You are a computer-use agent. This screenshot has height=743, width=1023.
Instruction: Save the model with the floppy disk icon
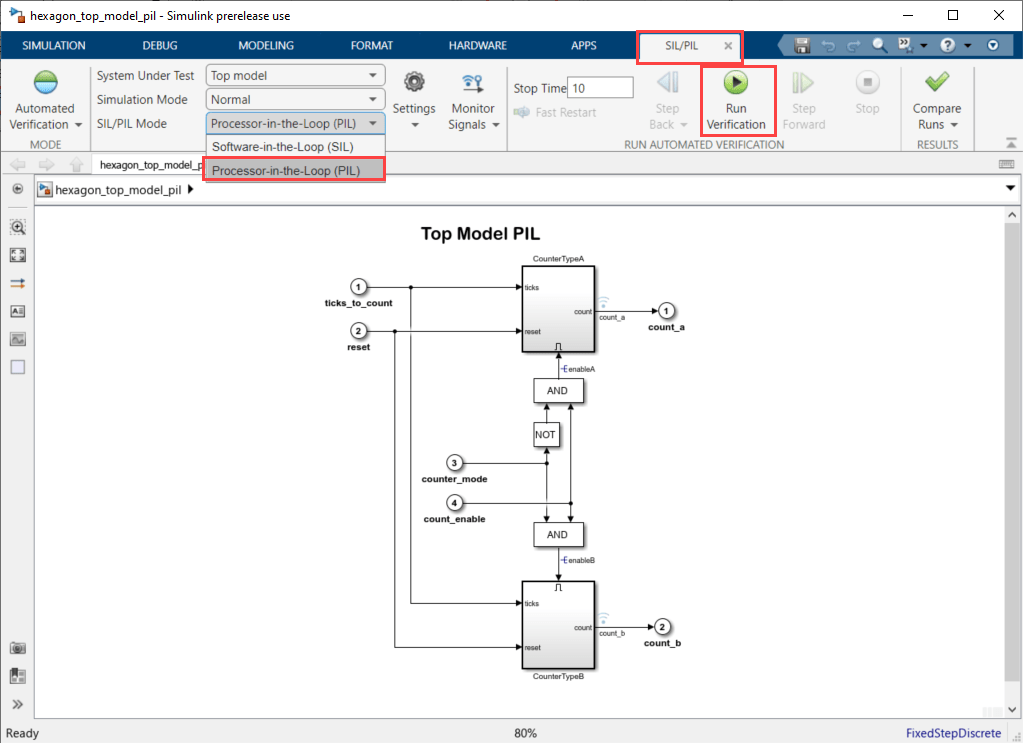(801, 45)
